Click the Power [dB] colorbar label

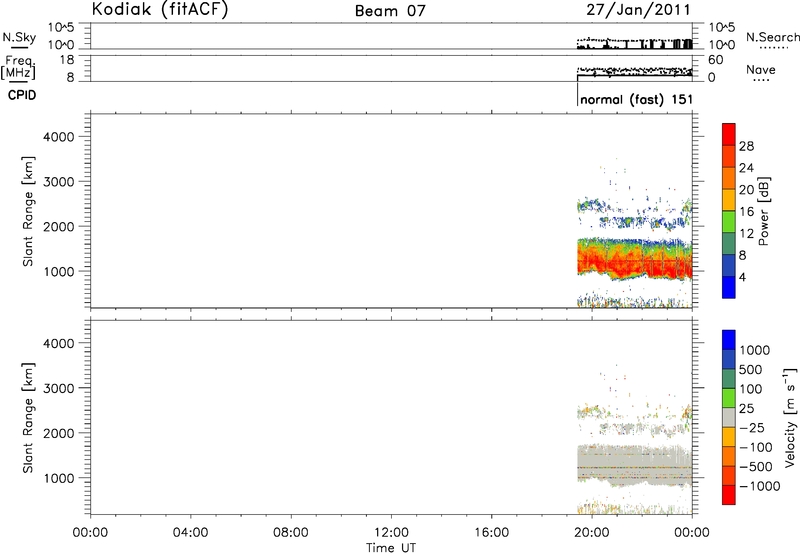tap(763, 211)
